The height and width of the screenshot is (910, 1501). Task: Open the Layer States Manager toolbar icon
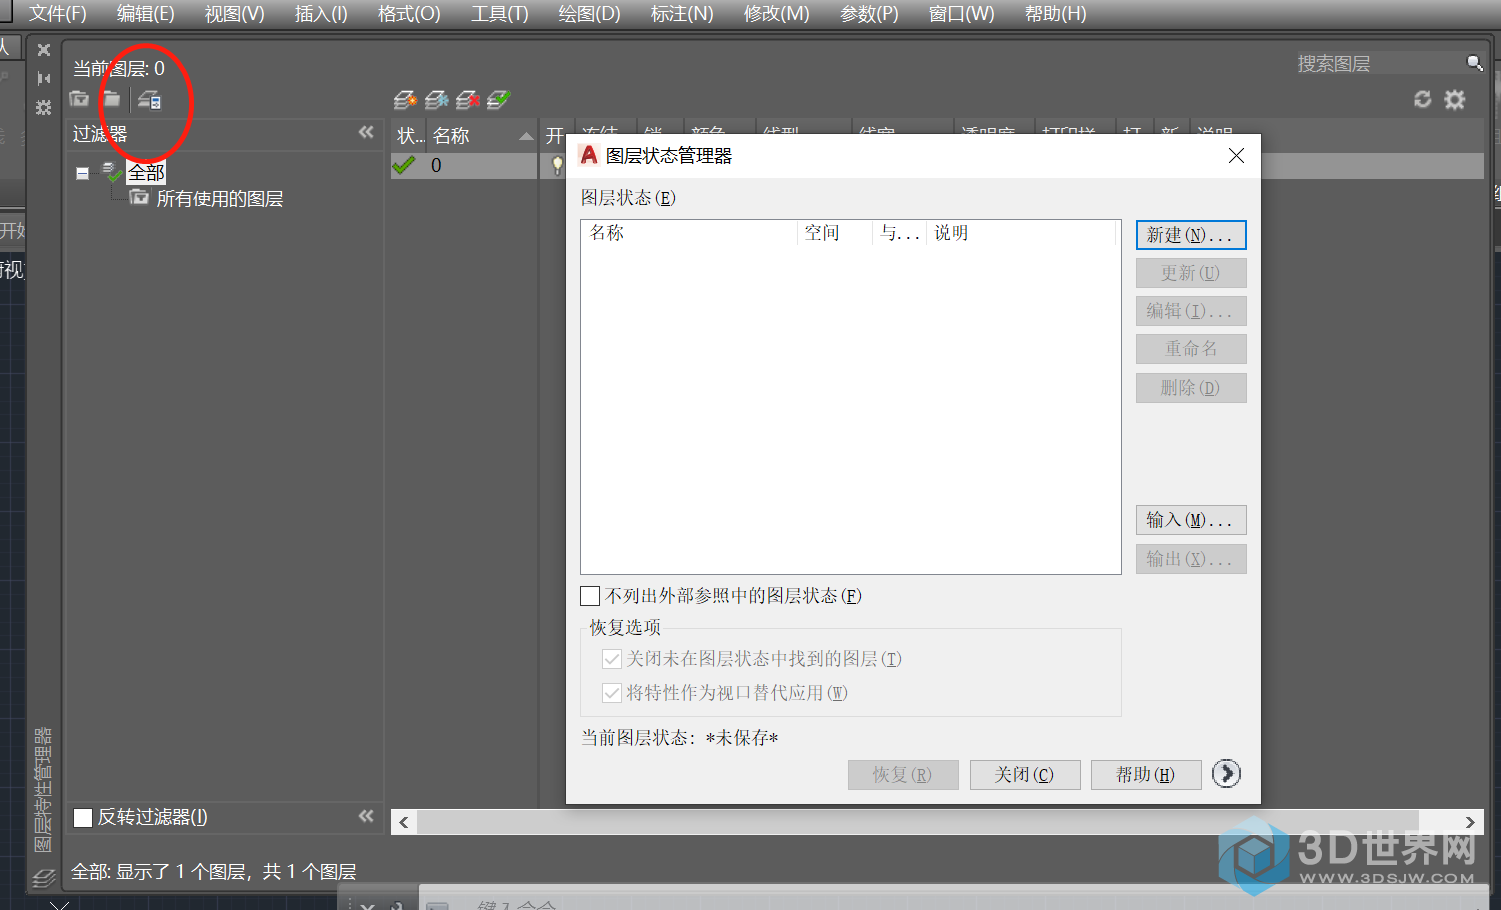149,99
